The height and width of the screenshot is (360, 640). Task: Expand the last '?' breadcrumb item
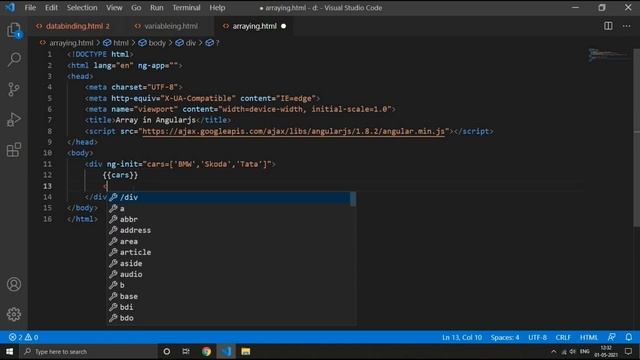(213, 43)
